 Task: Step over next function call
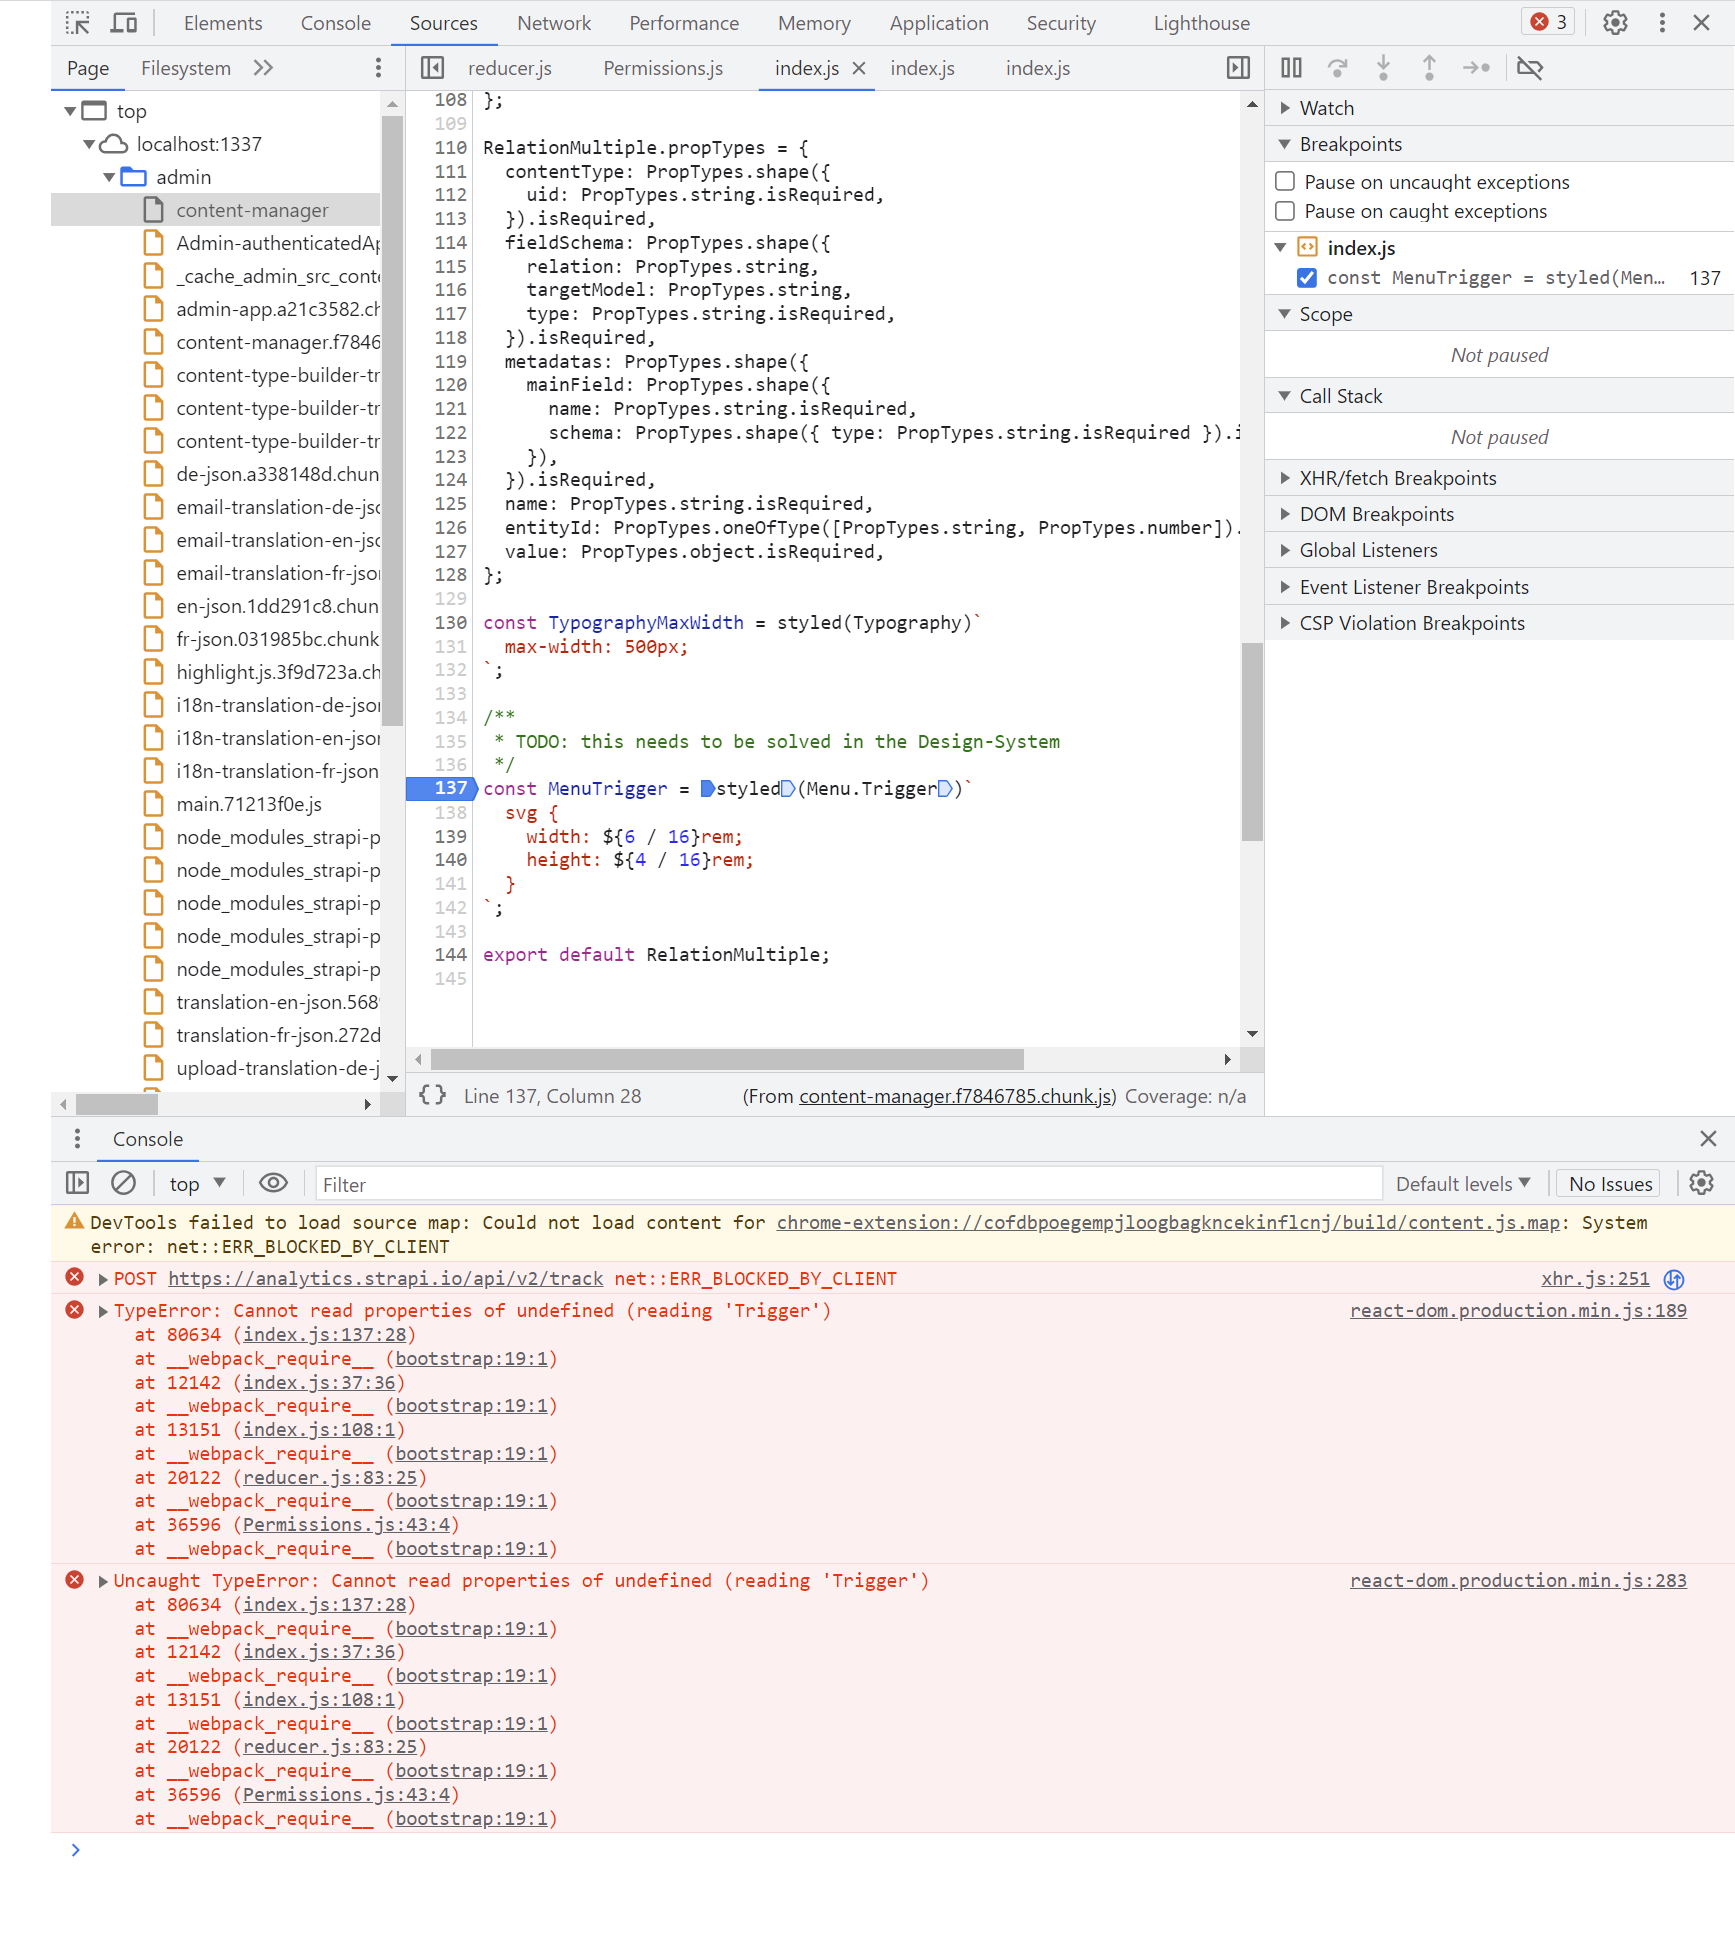1337,68
